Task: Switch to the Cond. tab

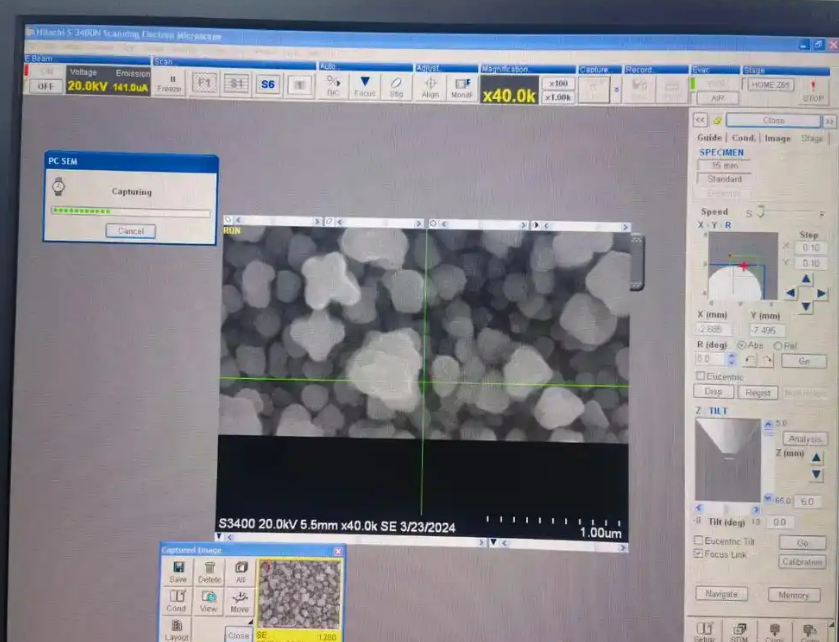Action: tap(743, 138)
